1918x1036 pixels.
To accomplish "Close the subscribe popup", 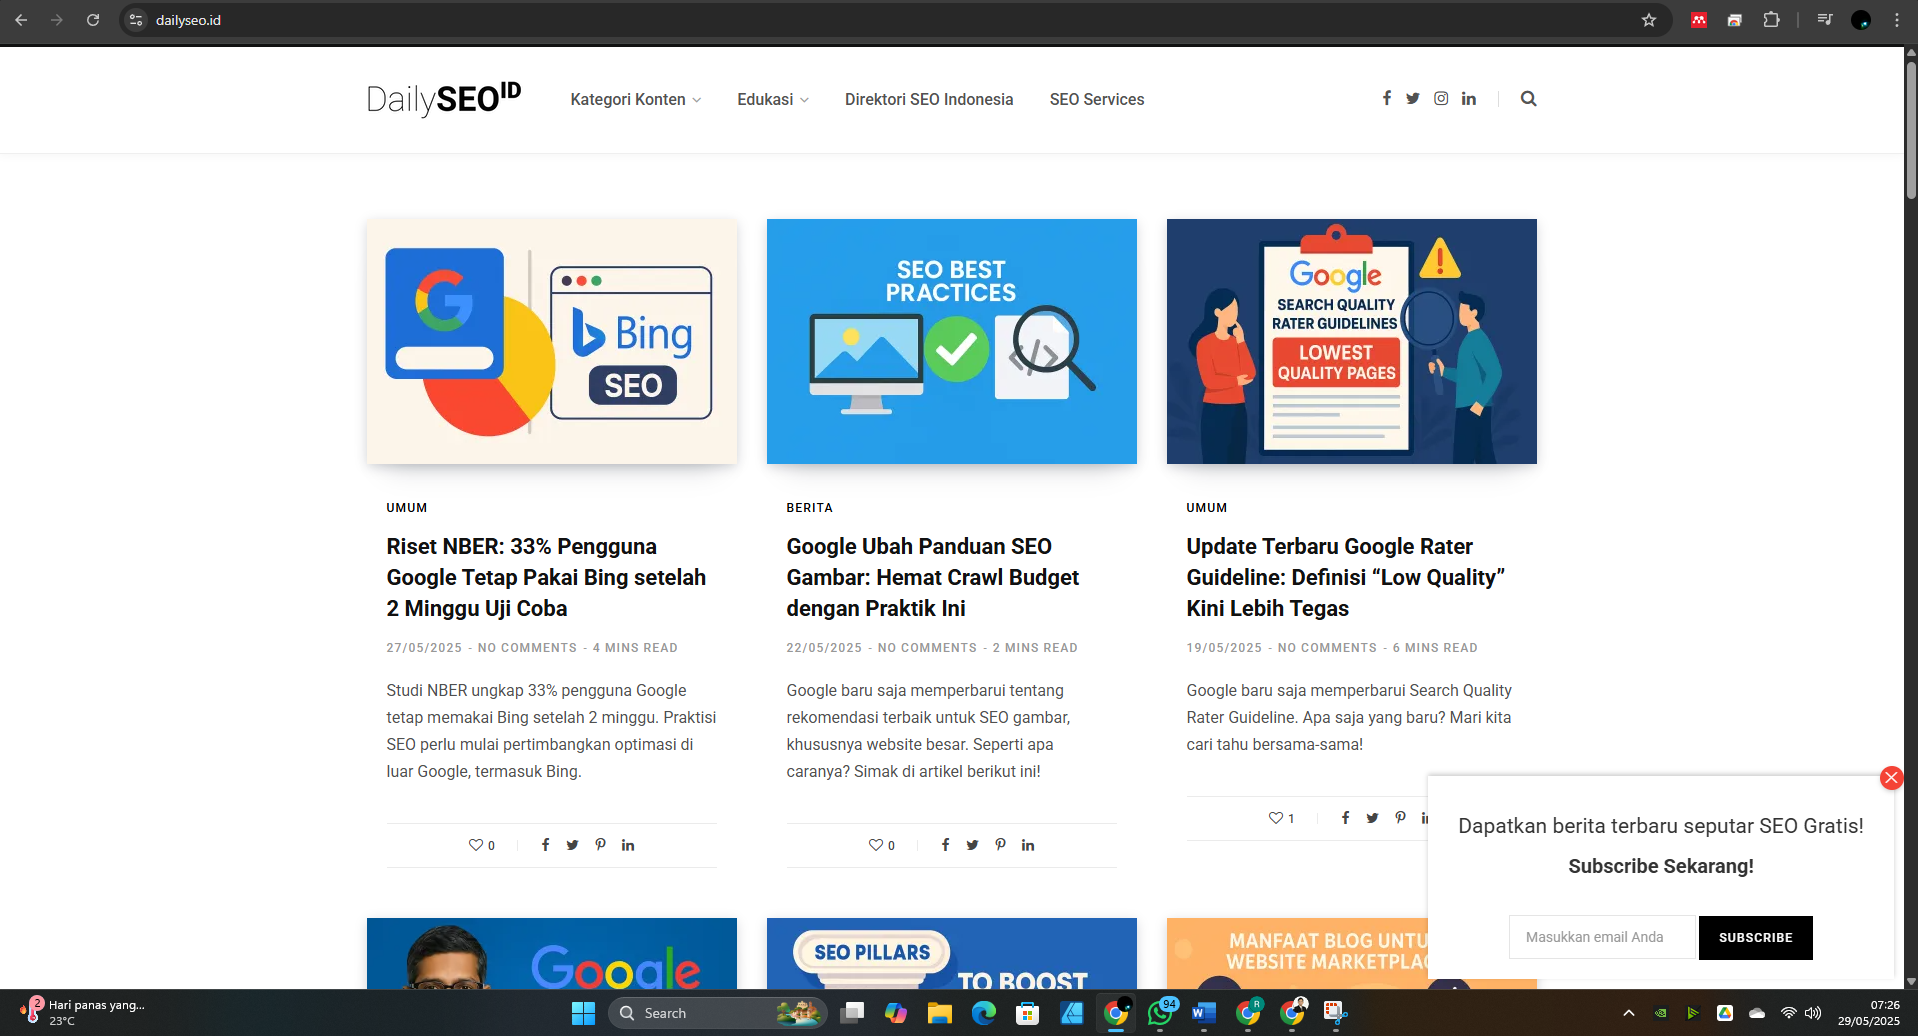I will pos(1891,778).
